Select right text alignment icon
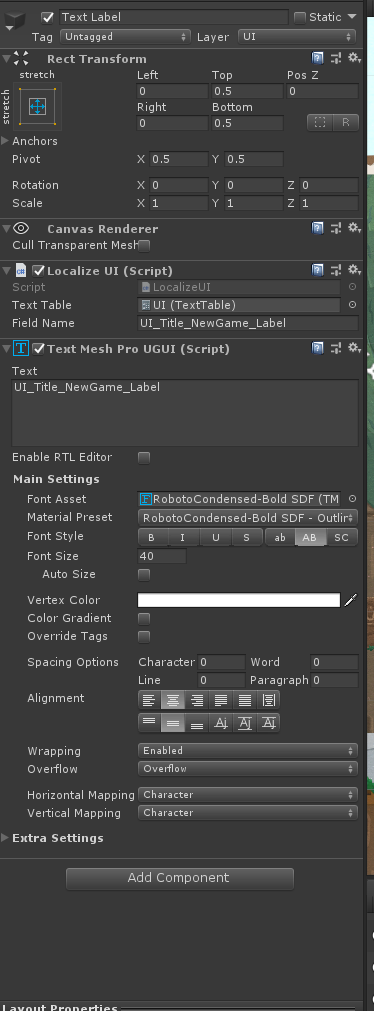The height and width of the screenshot is (1011, 374). (197, 700)
